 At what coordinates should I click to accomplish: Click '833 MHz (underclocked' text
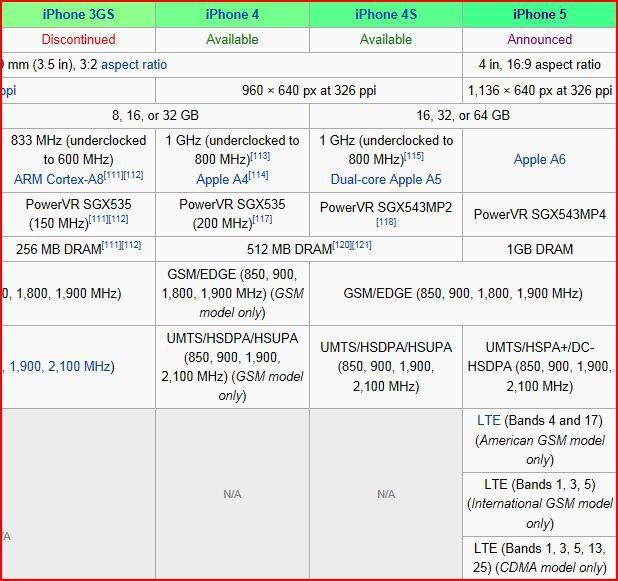78,141
